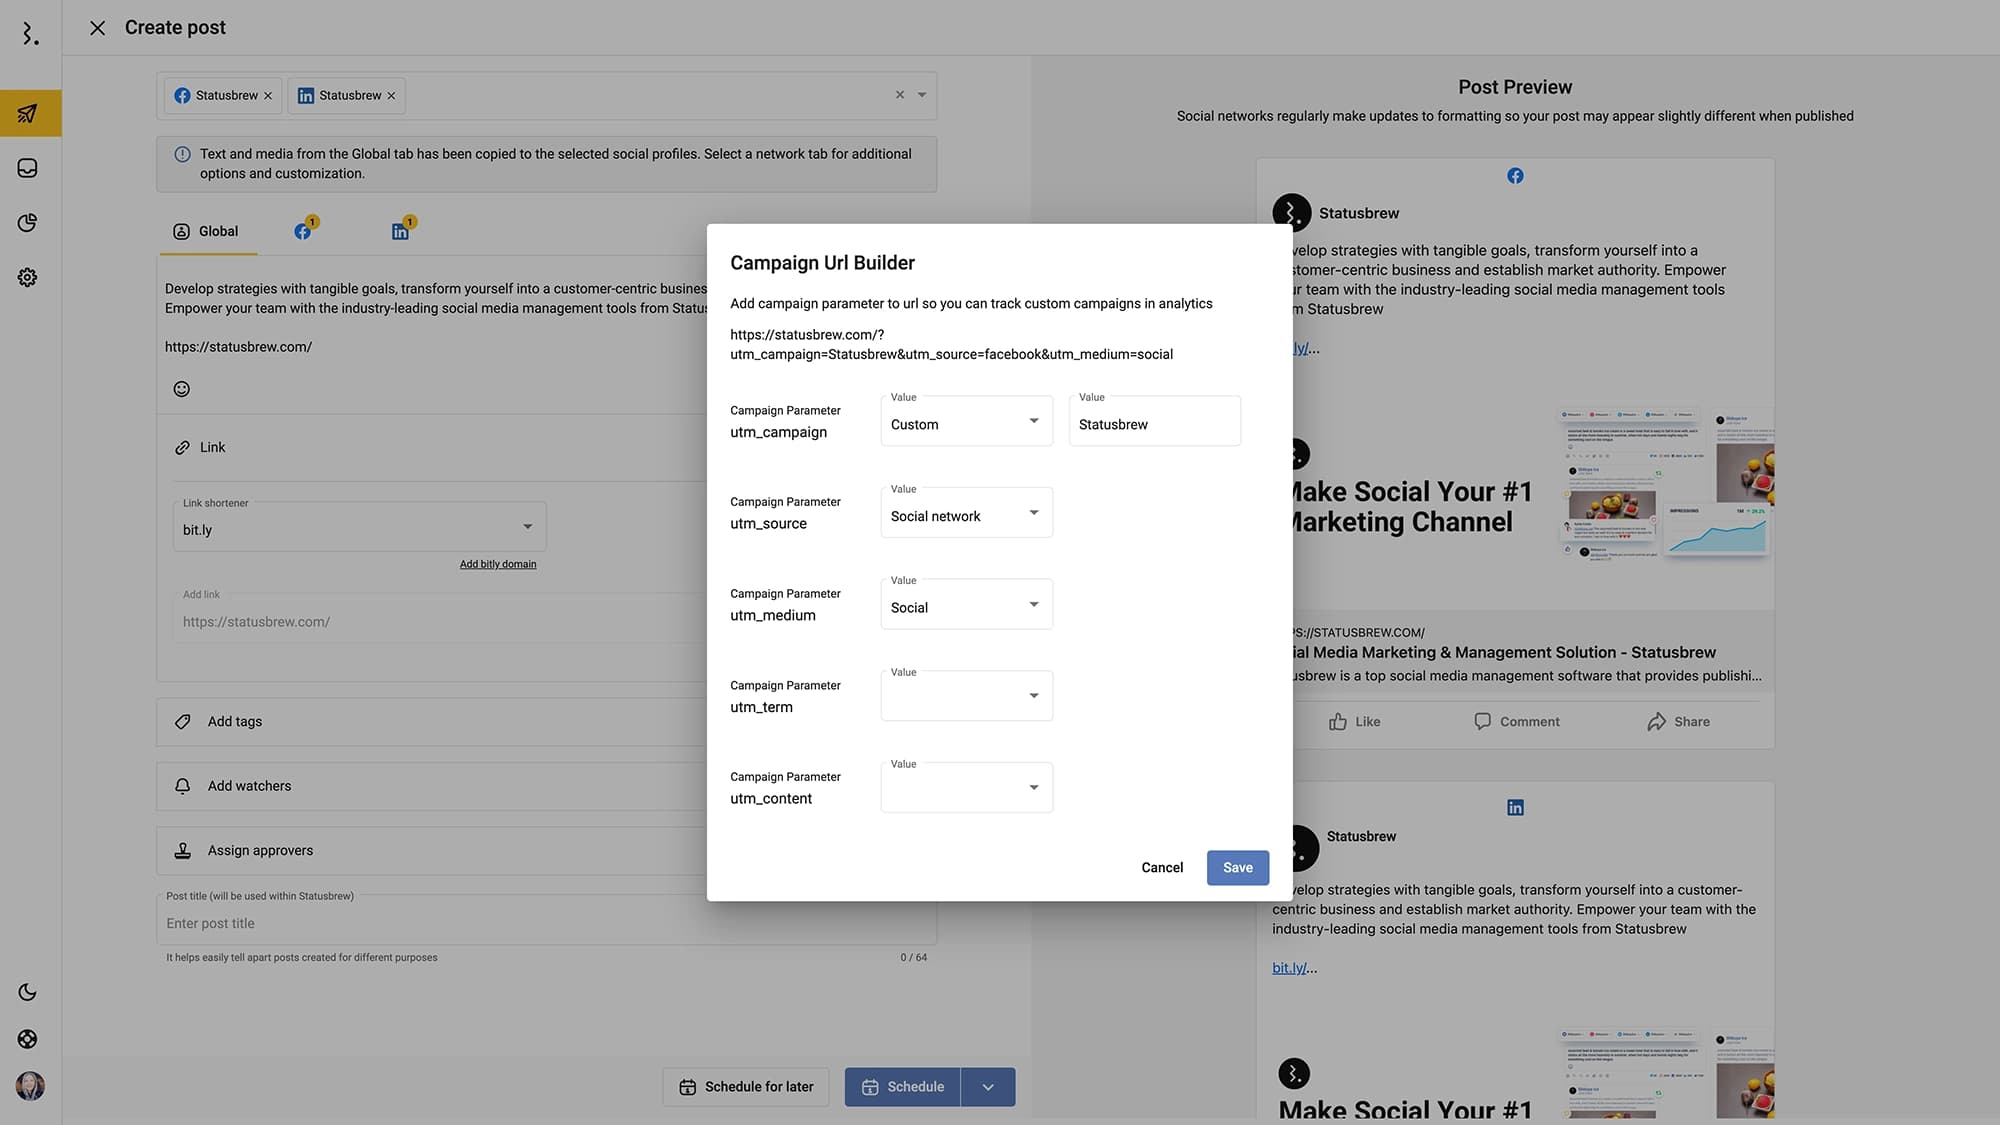Click the Statusbrew custom value field
Image resolution: width=2000 pixels, height=1125 pixels.
(x=1155, y=421)
